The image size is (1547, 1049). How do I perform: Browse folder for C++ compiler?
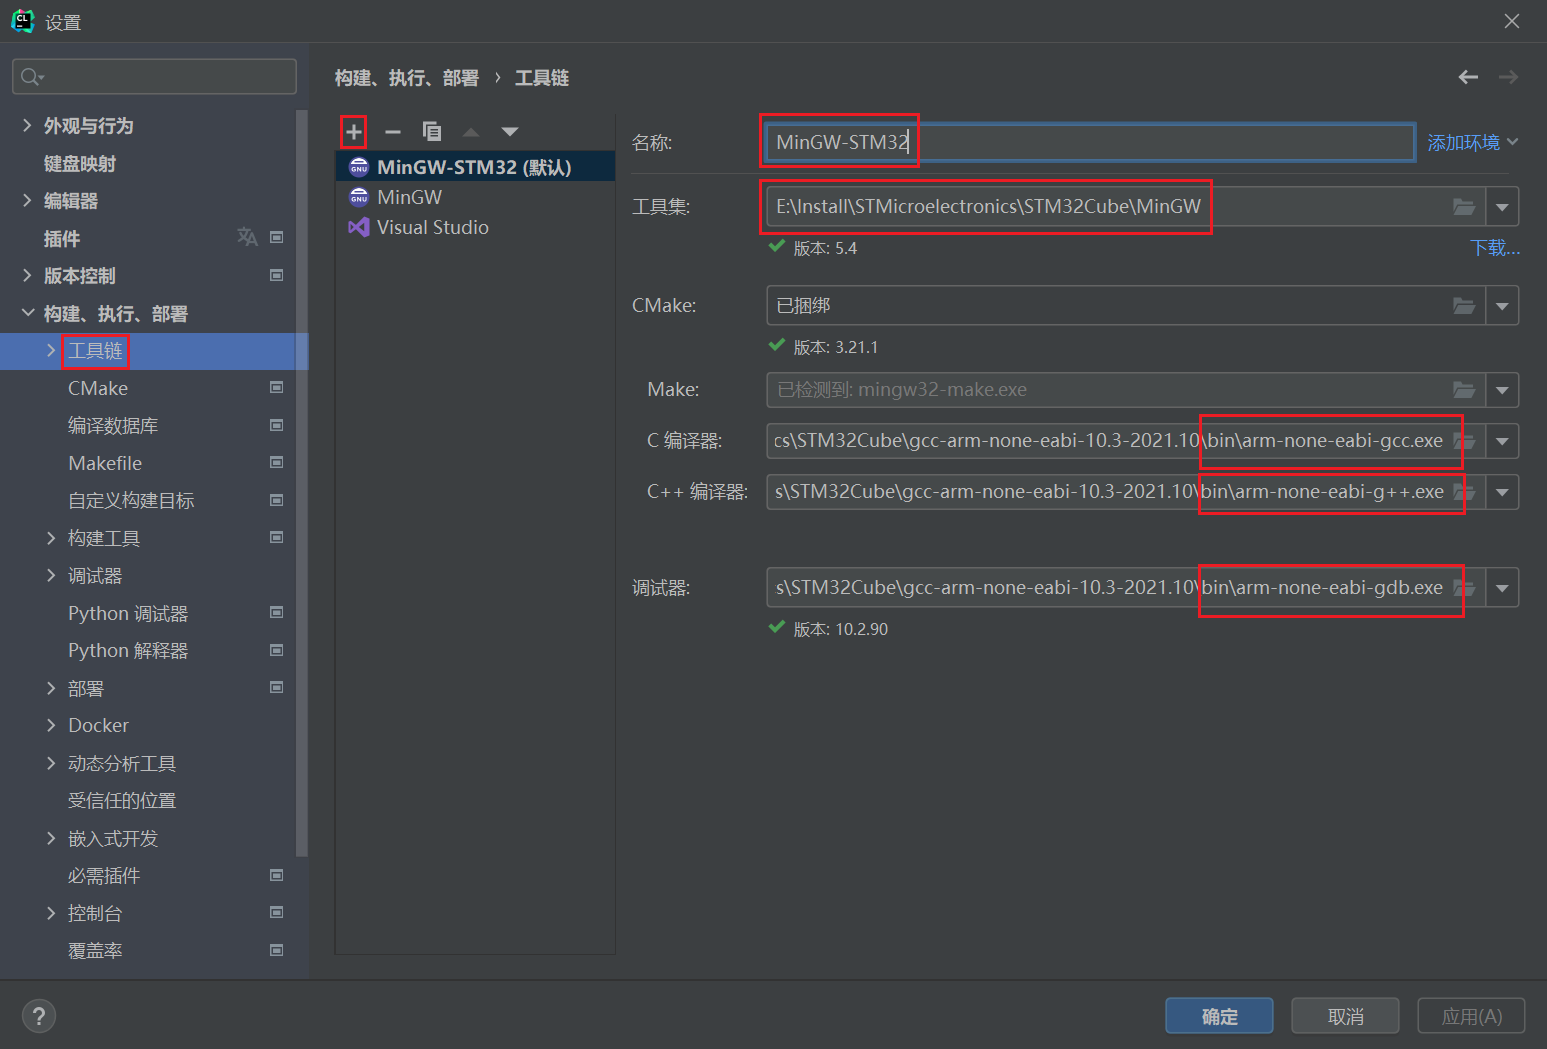click(1464, 492)
